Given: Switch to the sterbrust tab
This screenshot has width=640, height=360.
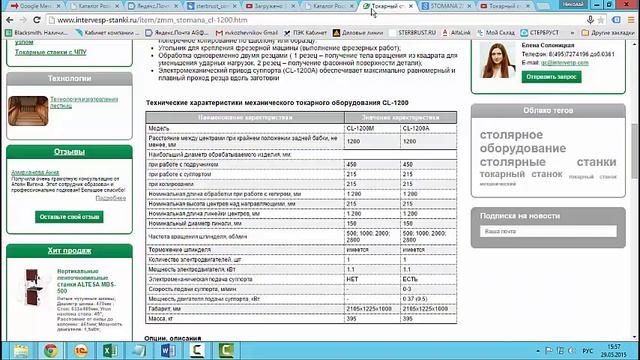Looking at the screenshot, I should point(212,6).
